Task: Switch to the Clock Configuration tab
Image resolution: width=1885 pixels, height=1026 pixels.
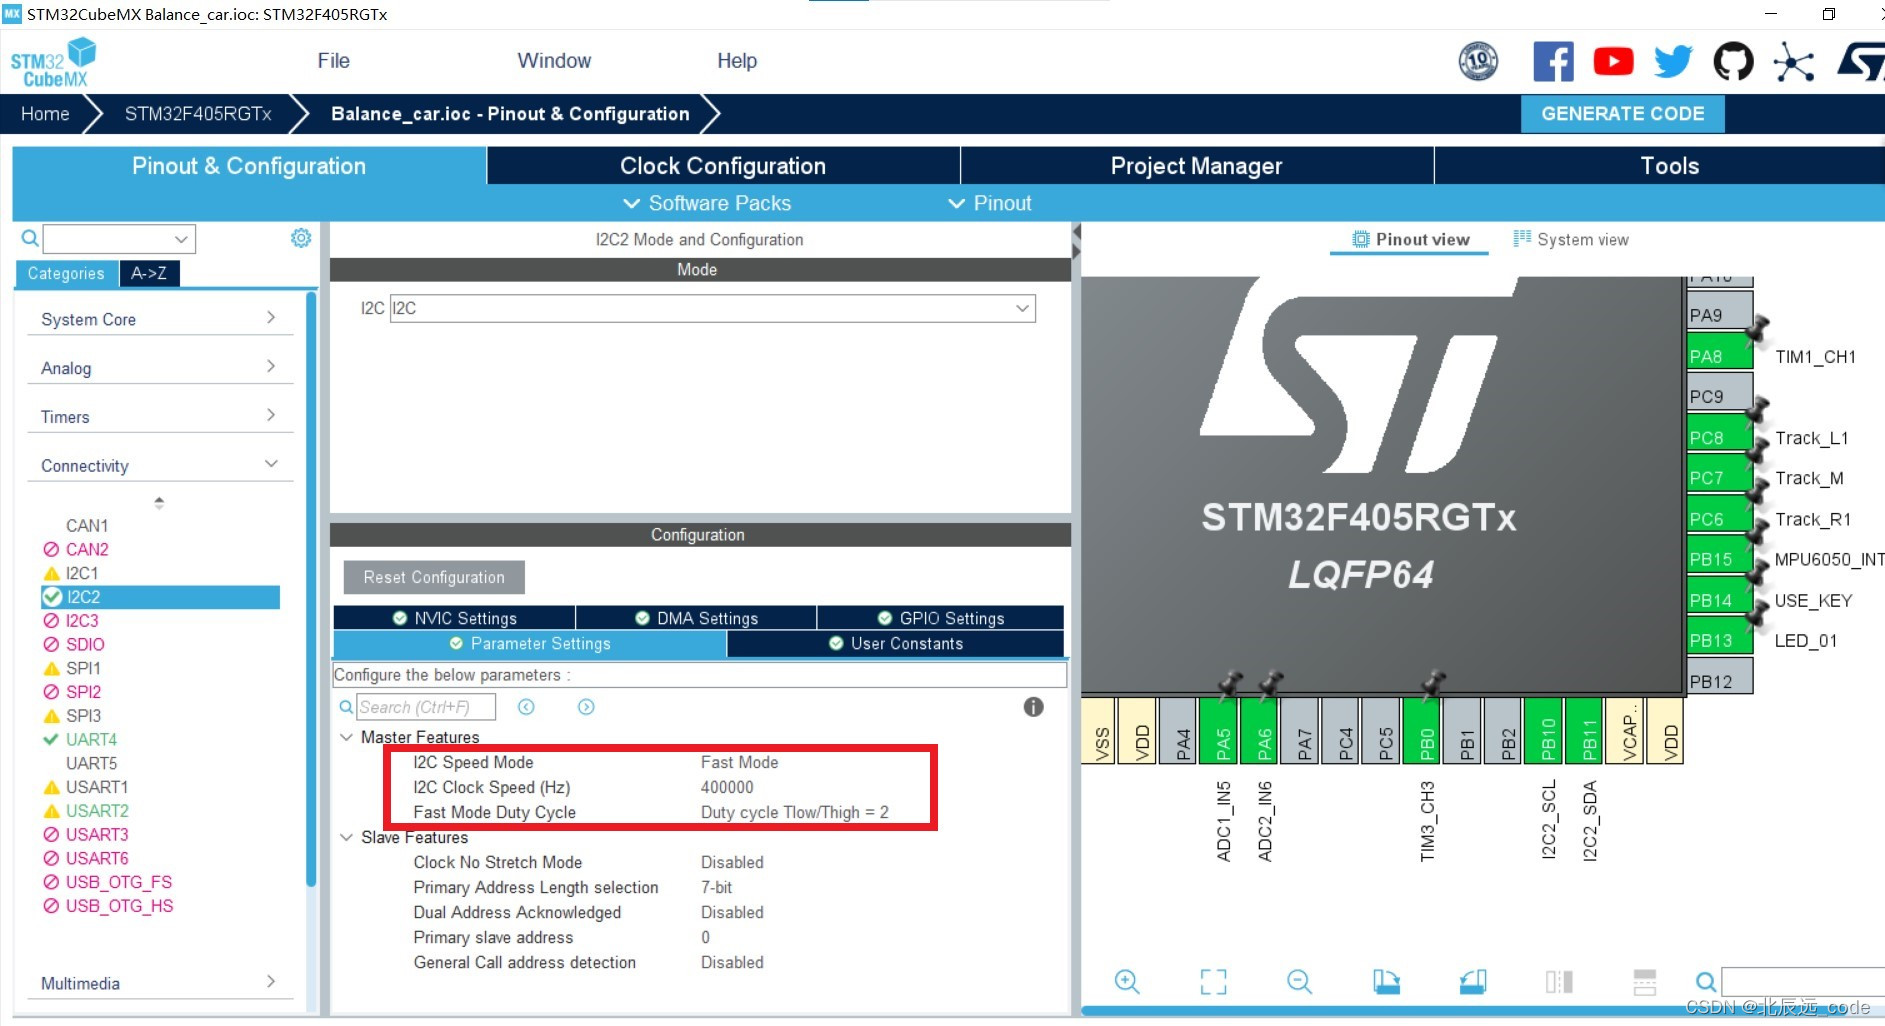Action: [723, 166]
